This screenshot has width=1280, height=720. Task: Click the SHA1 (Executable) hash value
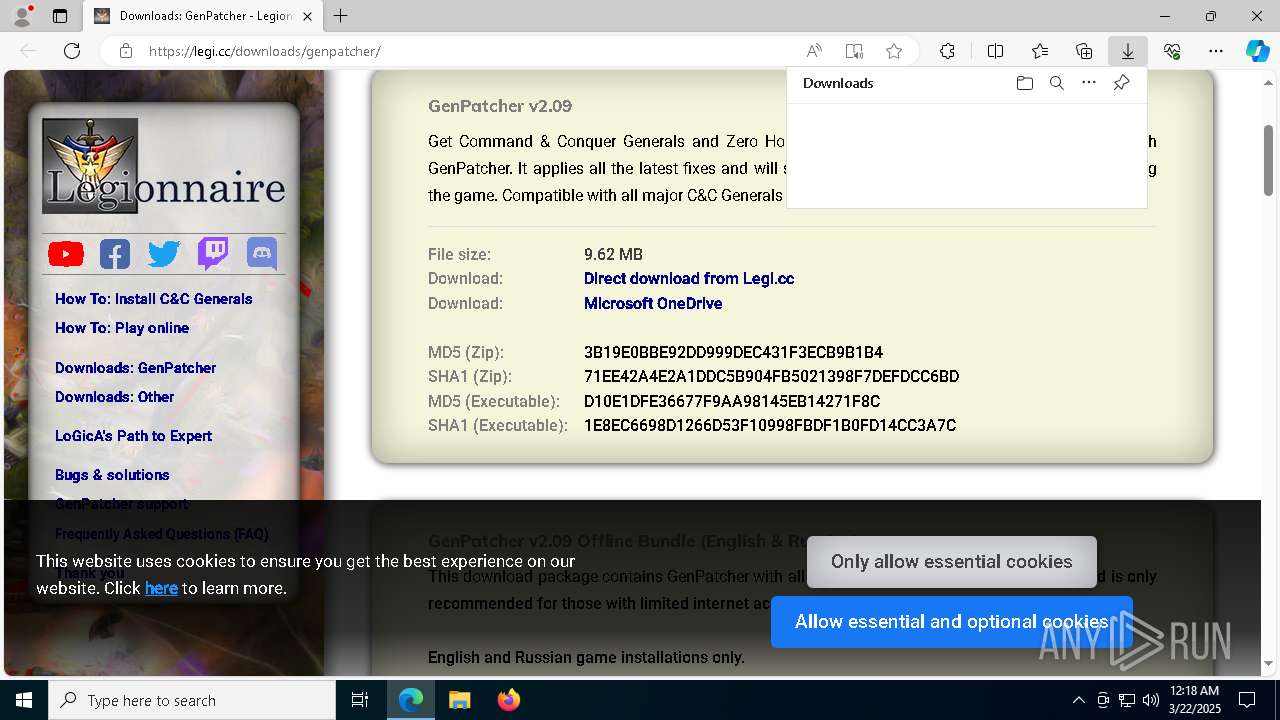[x=770, y=426]
